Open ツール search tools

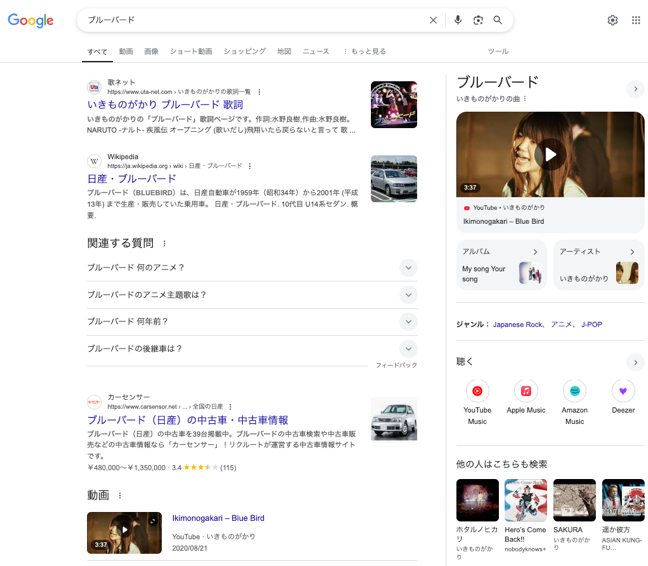coord(498,51)
